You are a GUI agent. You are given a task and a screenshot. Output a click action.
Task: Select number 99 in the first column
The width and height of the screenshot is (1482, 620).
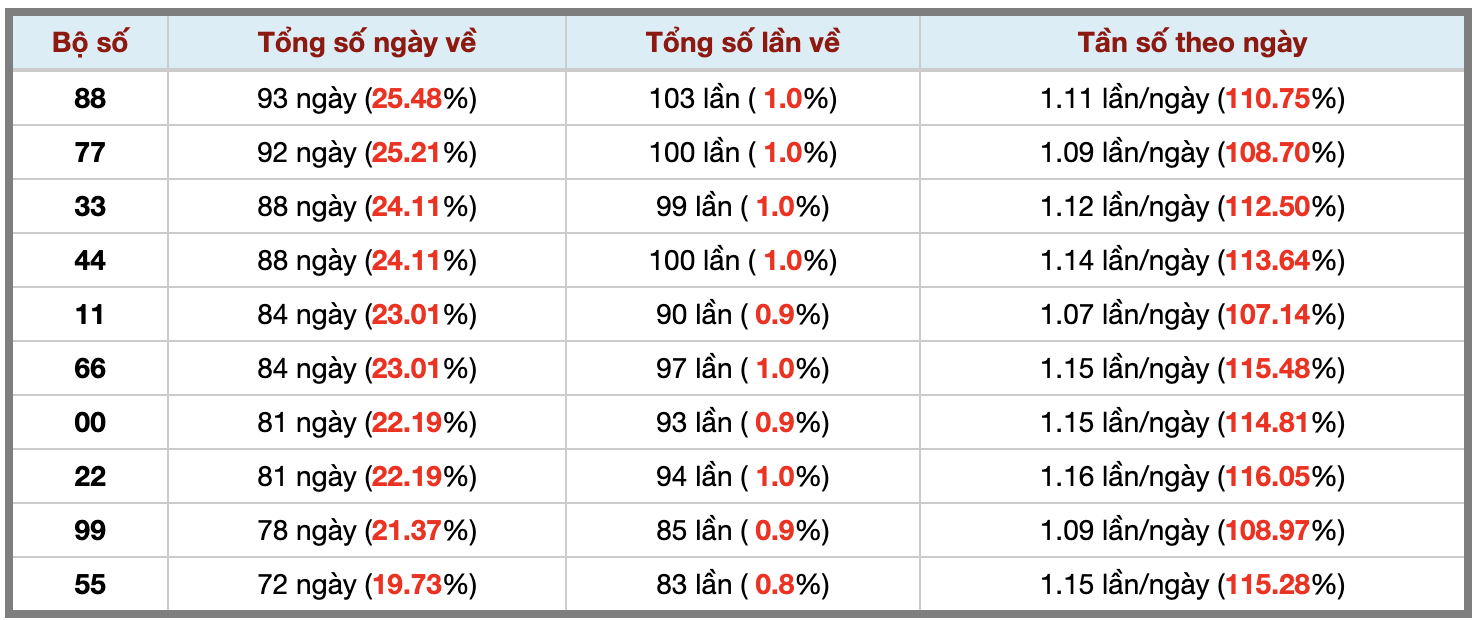[90, 530]
